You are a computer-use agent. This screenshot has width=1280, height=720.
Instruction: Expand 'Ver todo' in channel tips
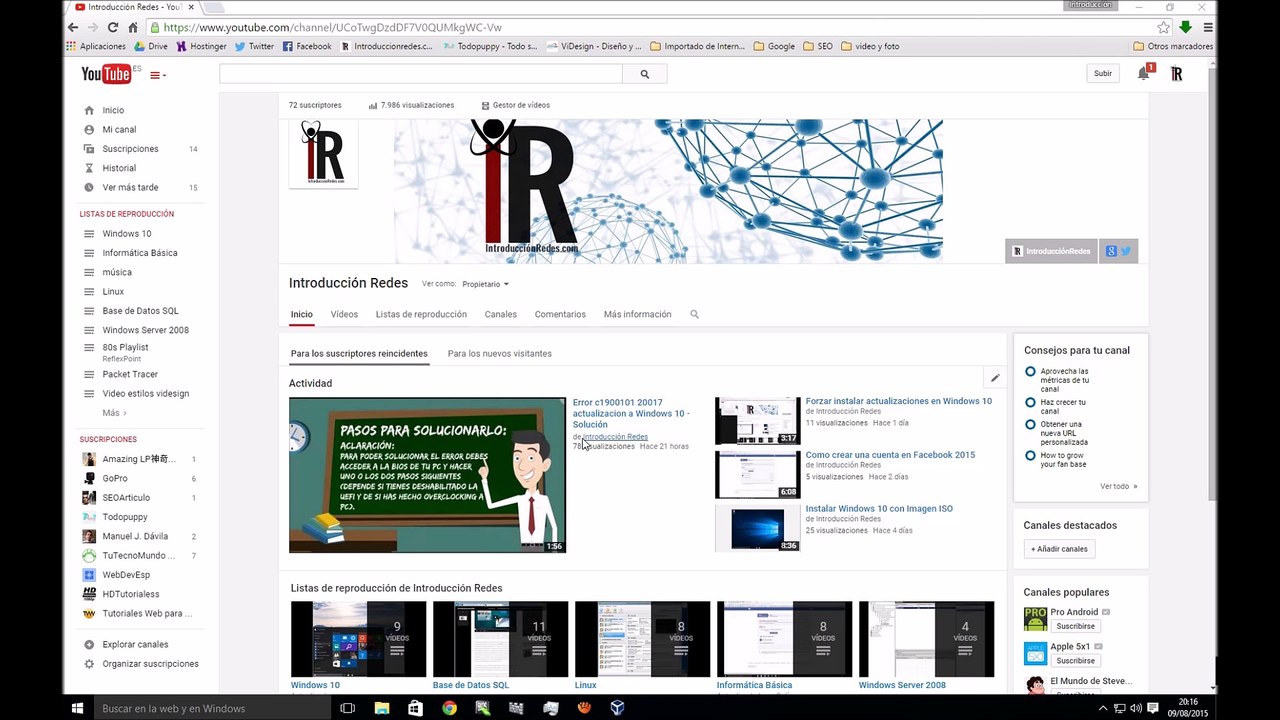[1118, 486]
